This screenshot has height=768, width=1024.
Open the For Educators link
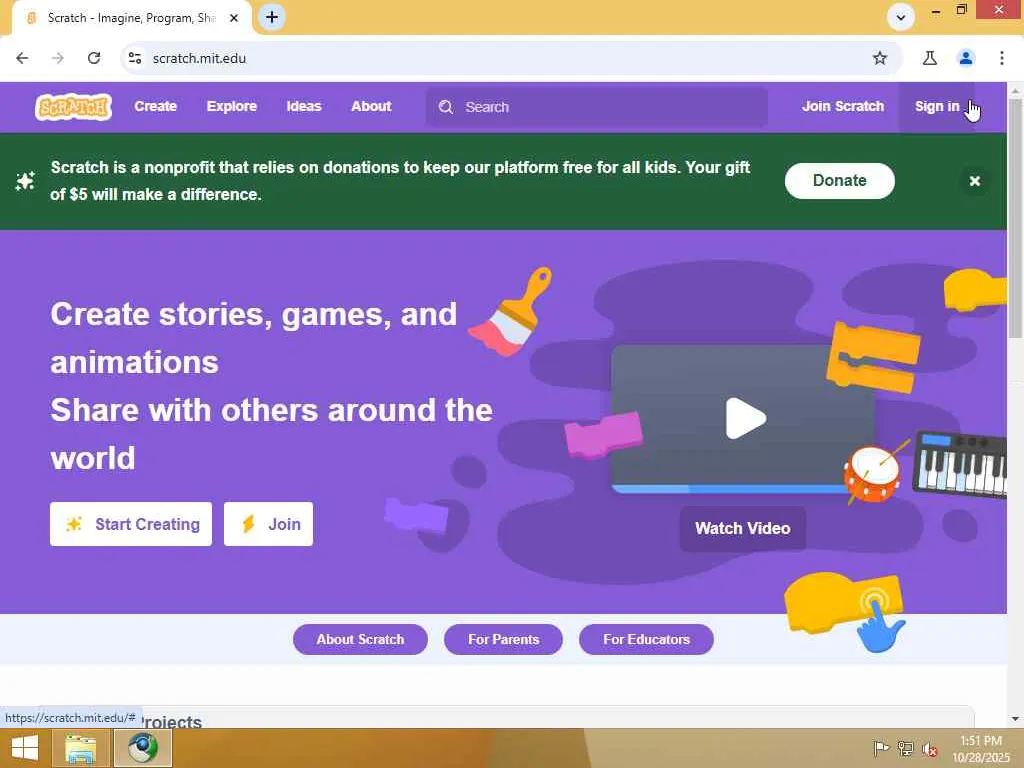pos(646,639)
